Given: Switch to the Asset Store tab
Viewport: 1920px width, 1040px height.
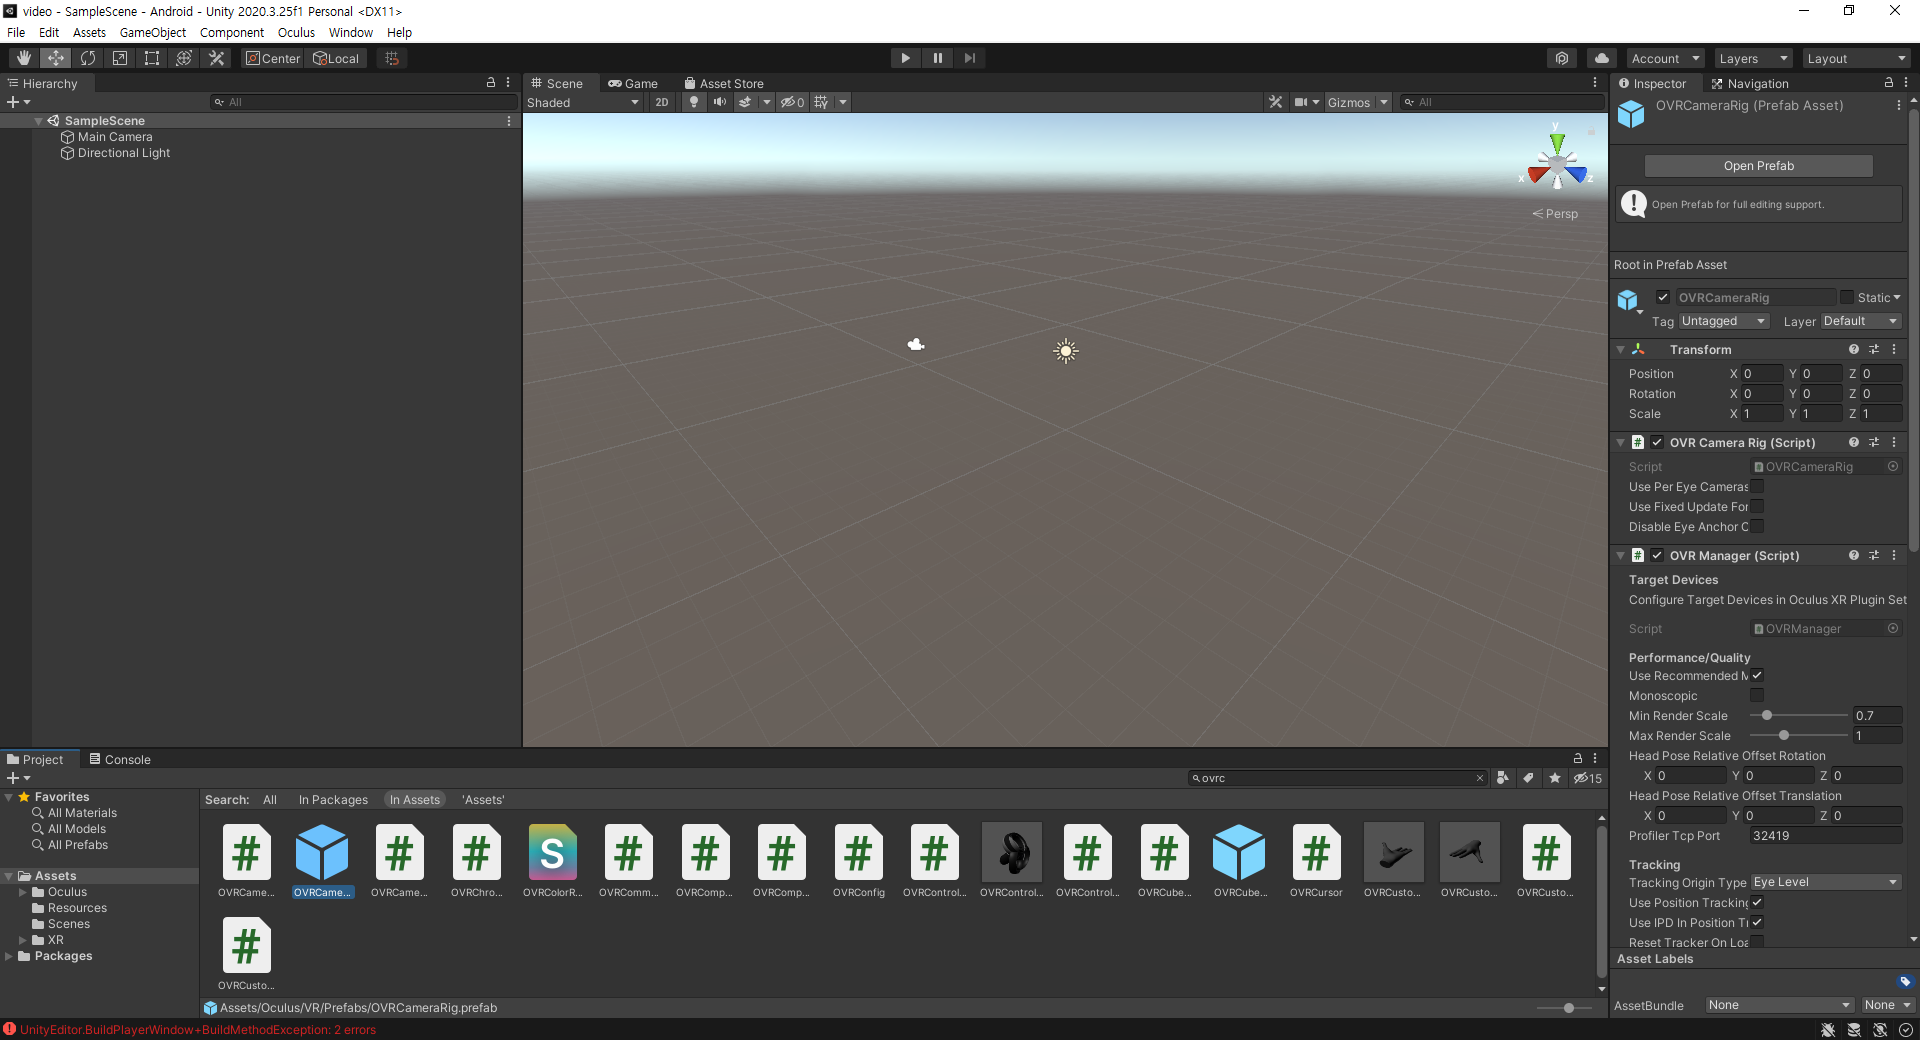Looking at the screenshot, I should pyautogui.click(x=724, y=83).
